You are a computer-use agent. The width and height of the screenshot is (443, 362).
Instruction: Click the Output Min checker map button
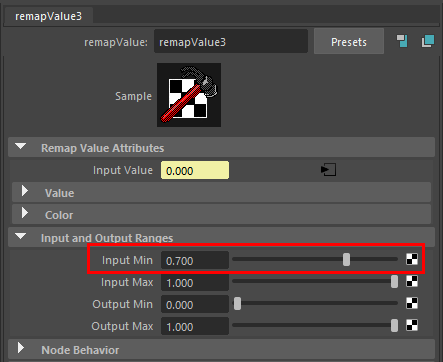pos(412,303)
